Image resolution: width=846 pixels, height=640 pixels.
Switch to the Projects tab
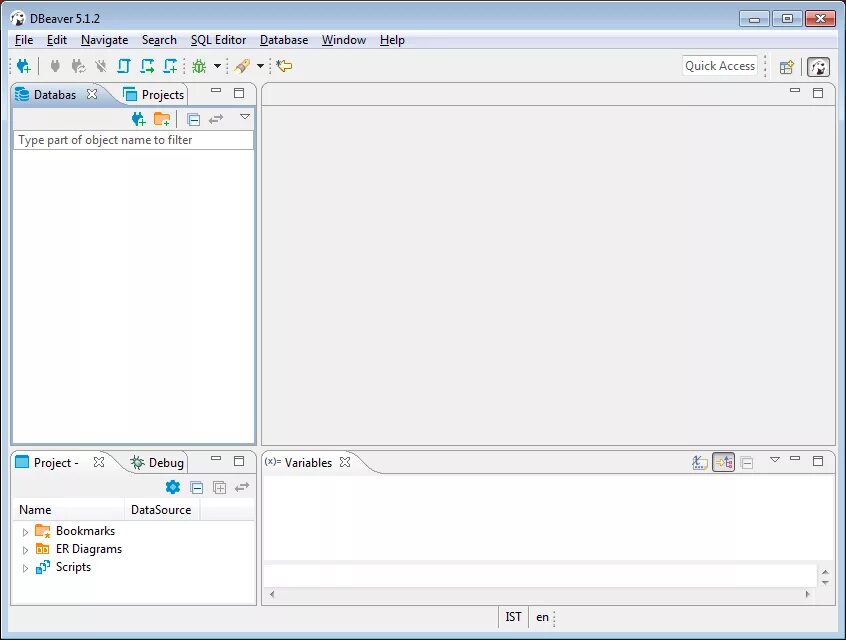point(154,94)
